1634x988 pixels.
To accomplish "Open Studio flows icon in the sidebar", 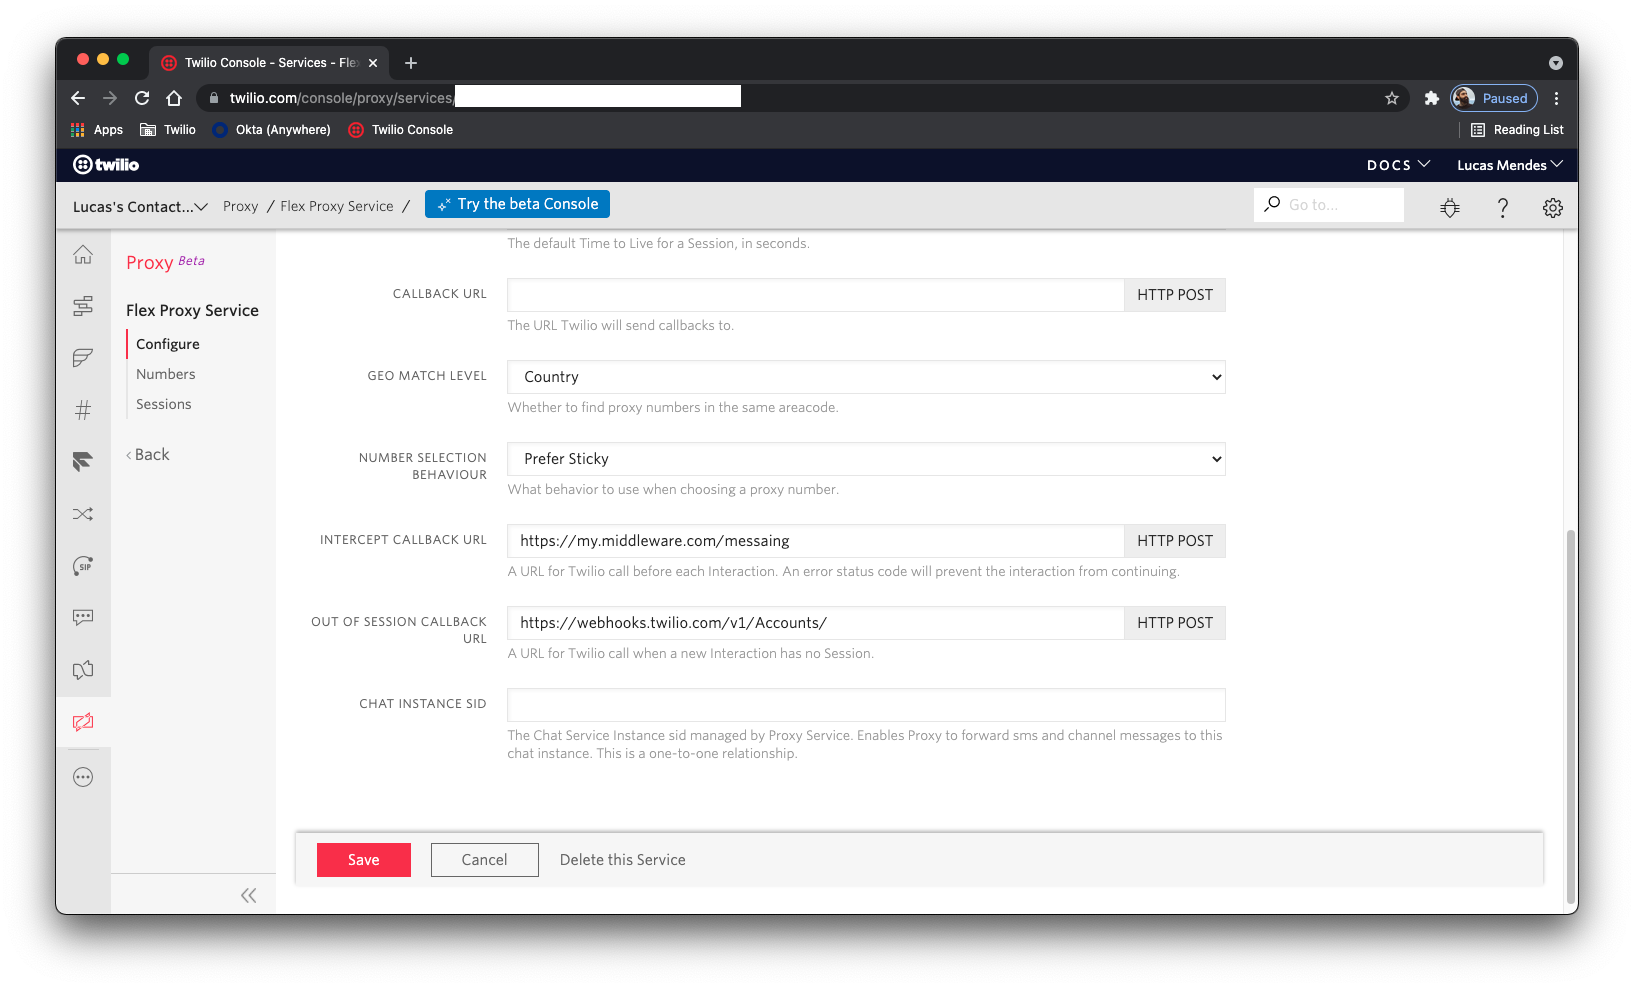I will [x=83, y=306].
